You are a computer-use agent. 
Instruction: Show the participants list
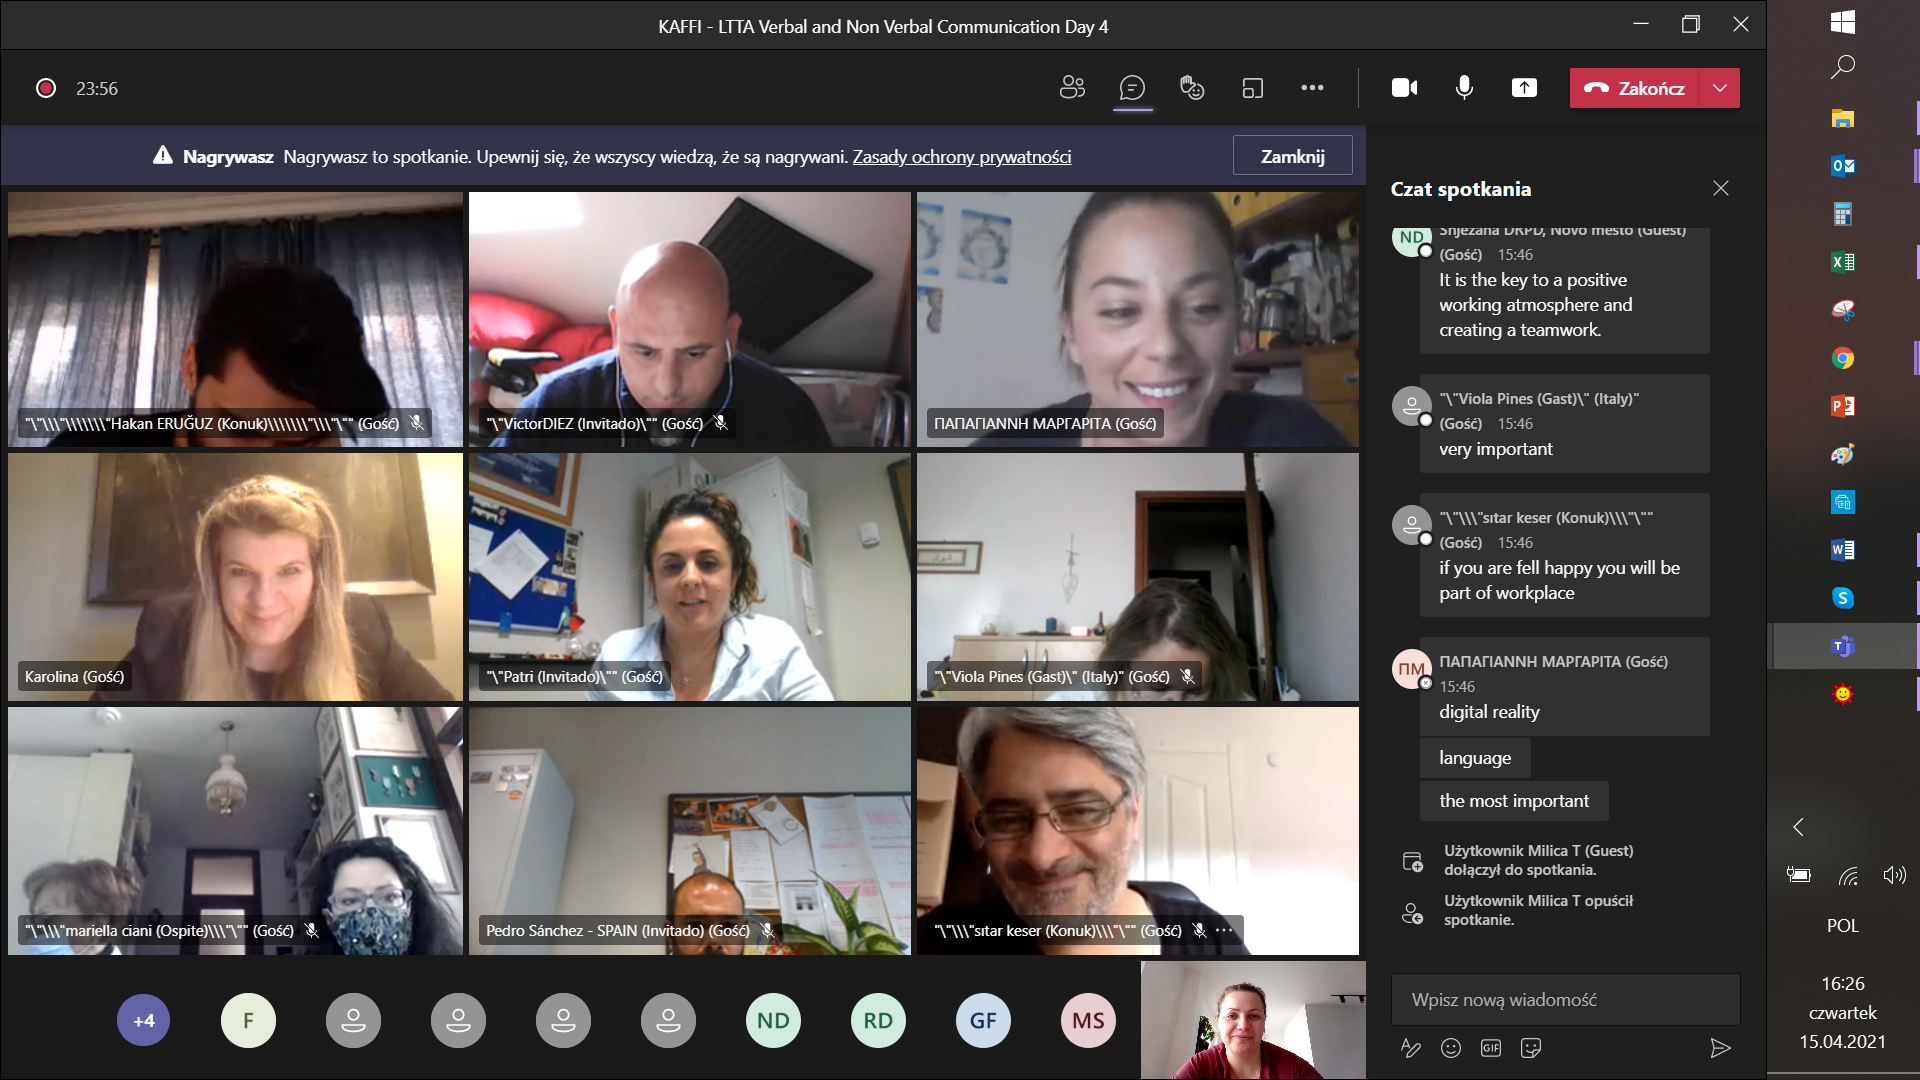point(1072,88)
